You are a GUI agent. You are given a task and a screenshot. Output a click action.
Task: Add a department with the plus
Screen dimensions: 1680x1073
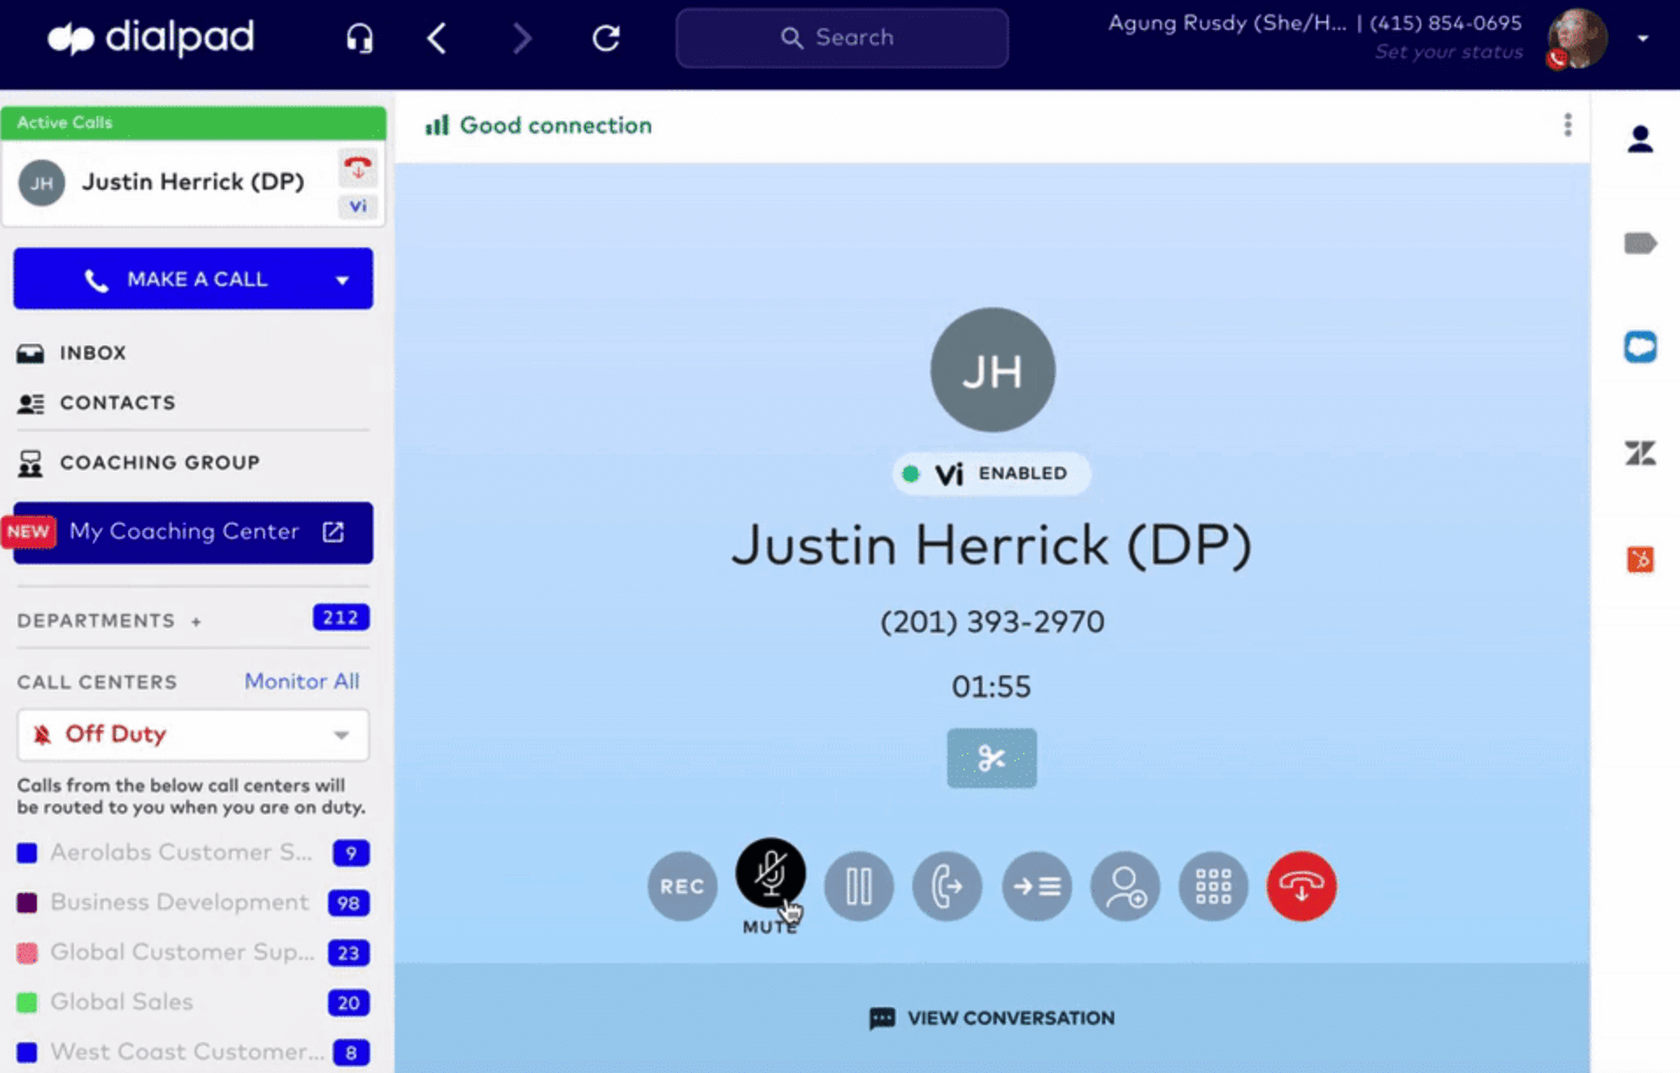196,621
